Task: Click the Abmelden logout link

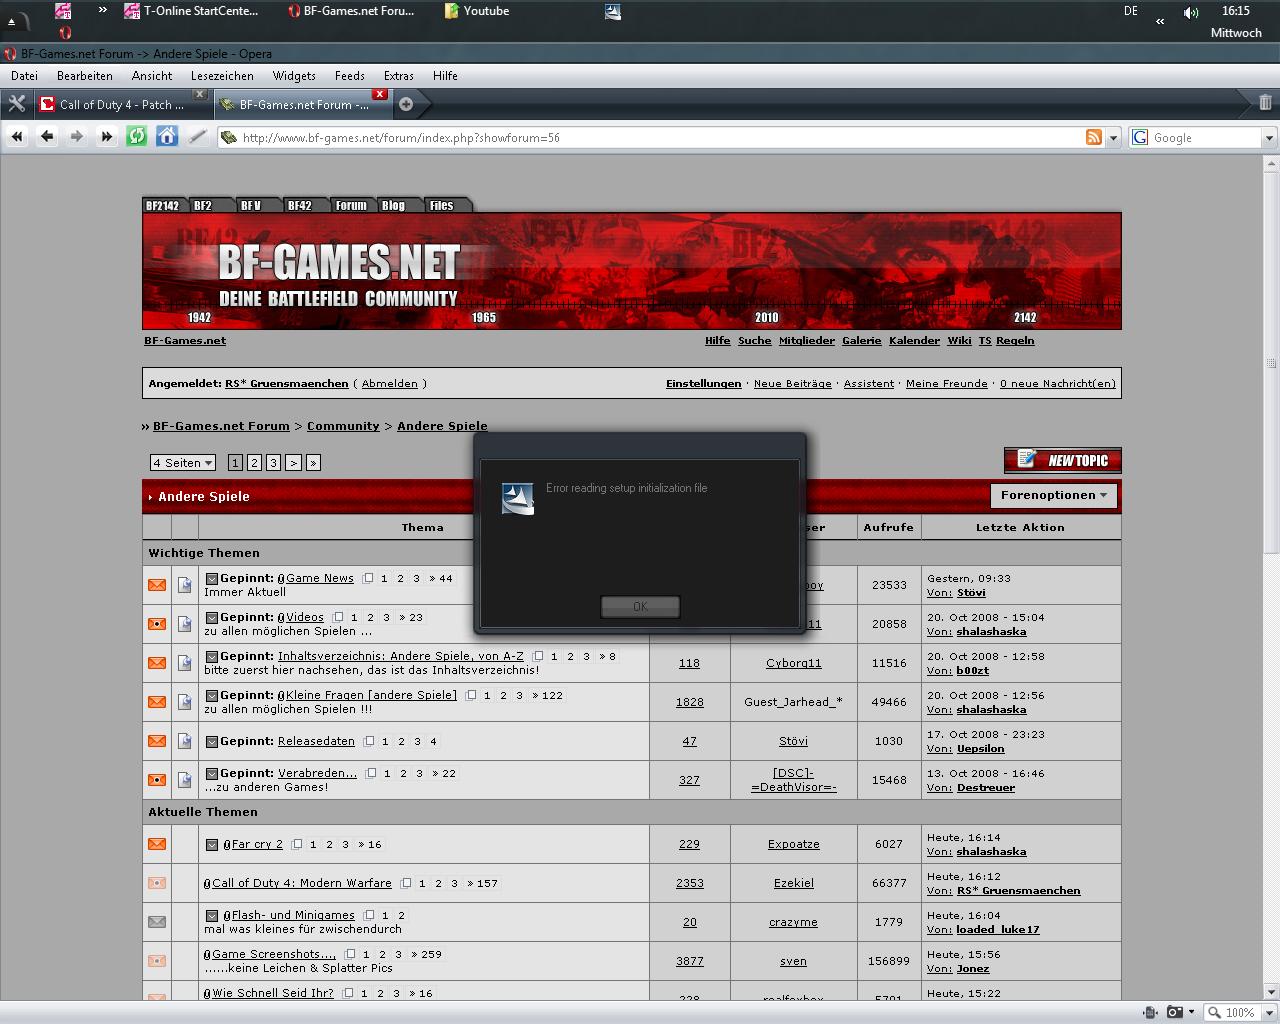Action: tap(389, 384)
